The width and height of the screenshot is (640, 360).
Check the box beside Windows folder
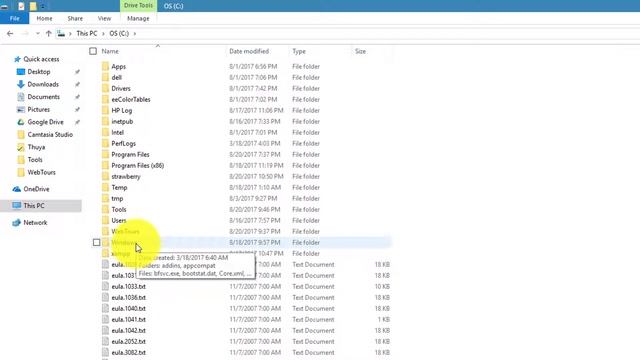pos(96,242)
